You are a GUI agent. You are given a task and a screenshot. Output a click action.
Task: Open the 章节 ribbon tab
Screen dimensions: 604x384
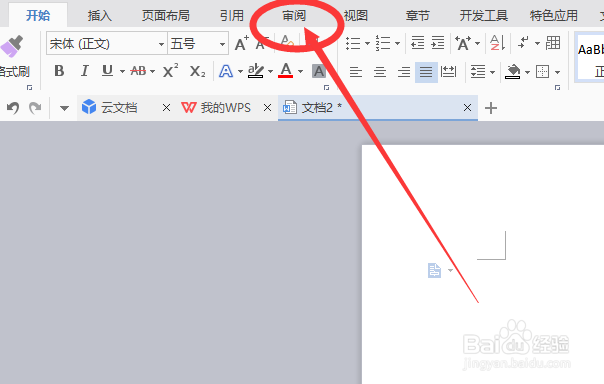pyautogui.click(x=418, y=15)
